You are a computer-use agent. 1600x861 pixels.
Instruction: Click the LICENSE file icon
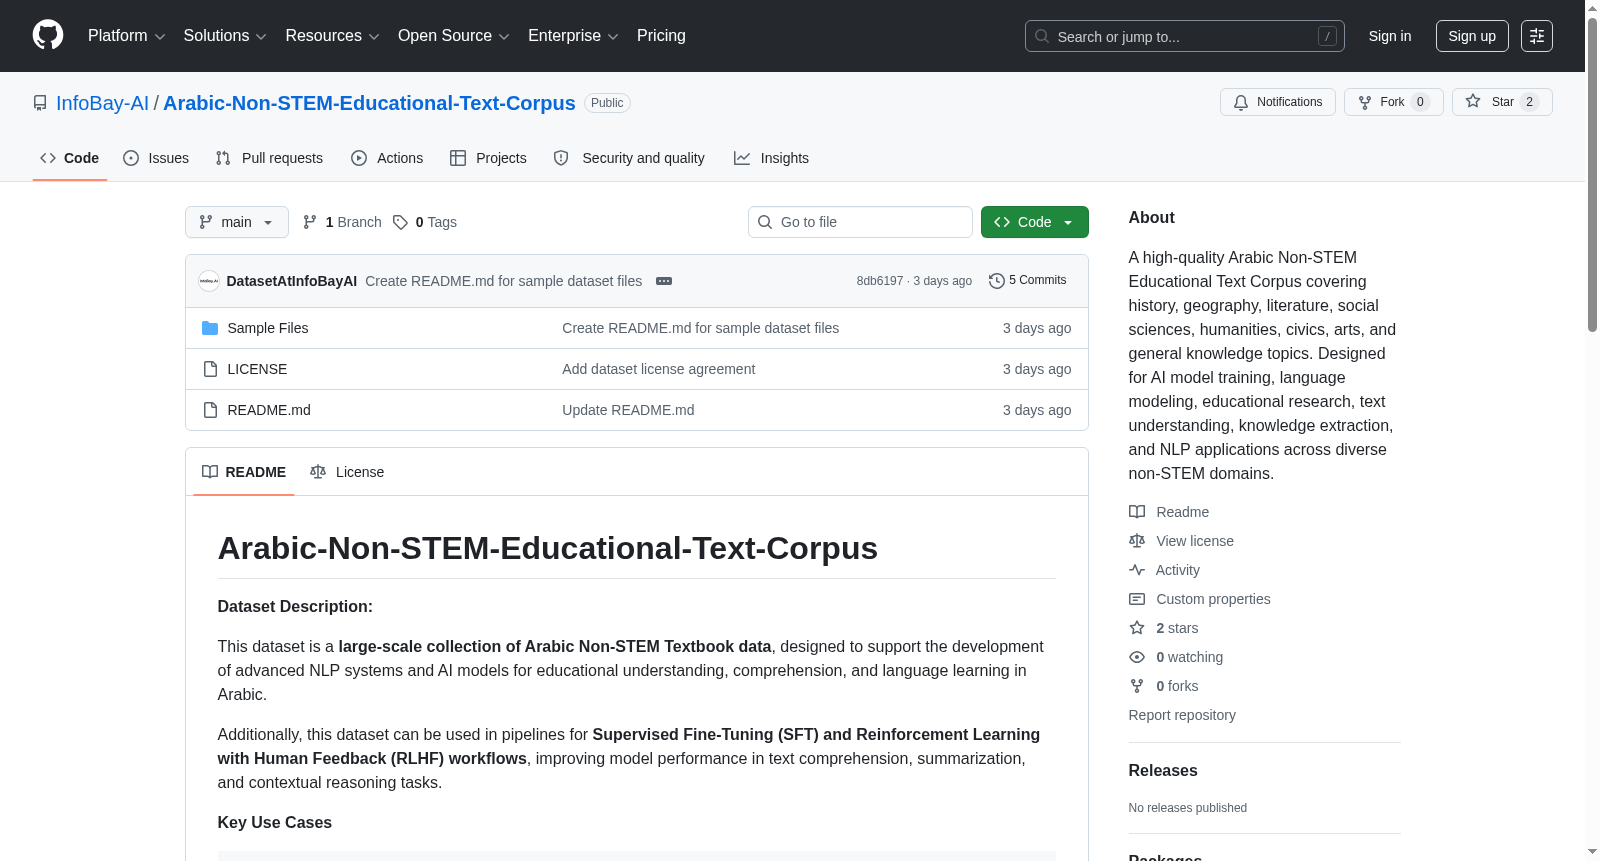point(210,369)
